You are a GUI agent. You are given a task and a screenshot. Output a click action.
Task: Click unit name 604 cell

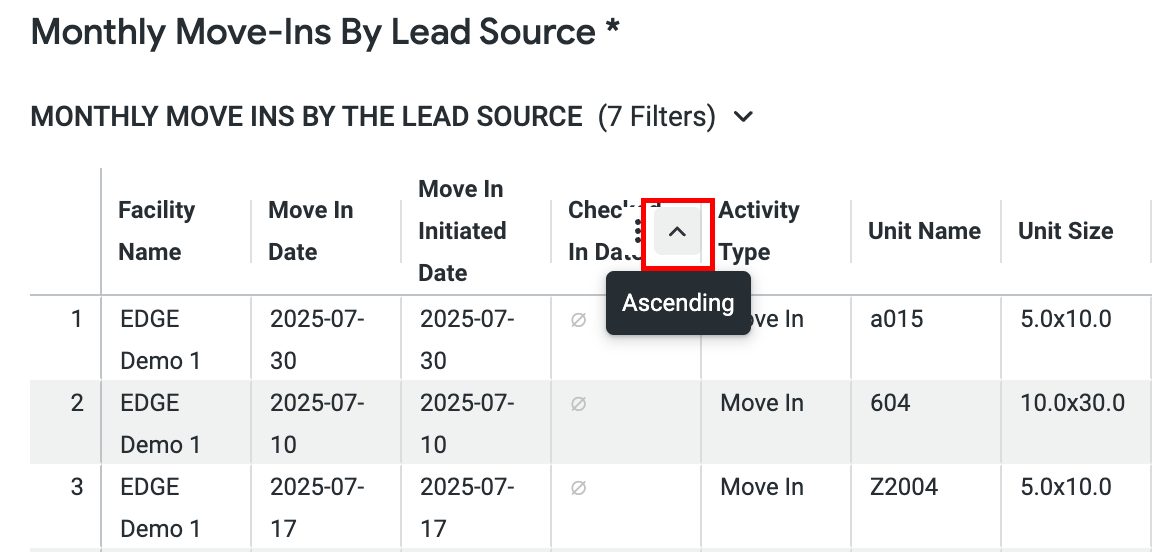point(890,403)
